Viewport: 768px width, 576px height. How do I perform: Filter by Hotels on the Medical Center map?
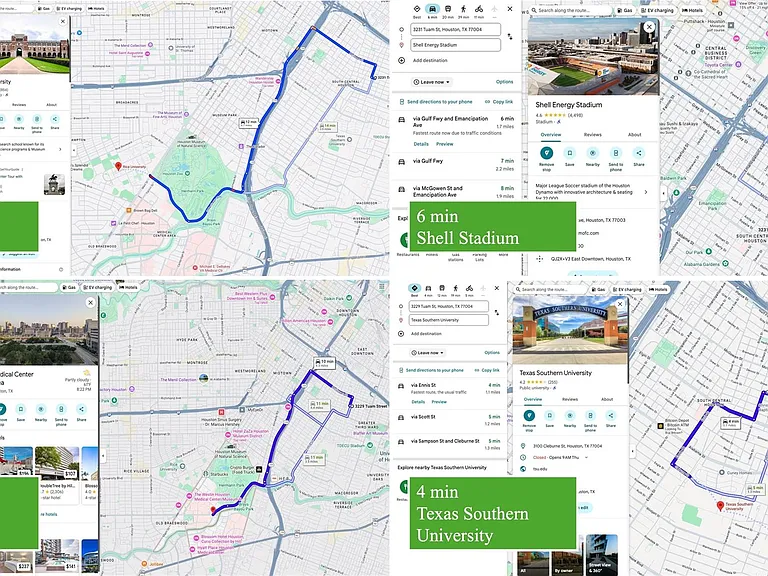(x=128, y=288)
